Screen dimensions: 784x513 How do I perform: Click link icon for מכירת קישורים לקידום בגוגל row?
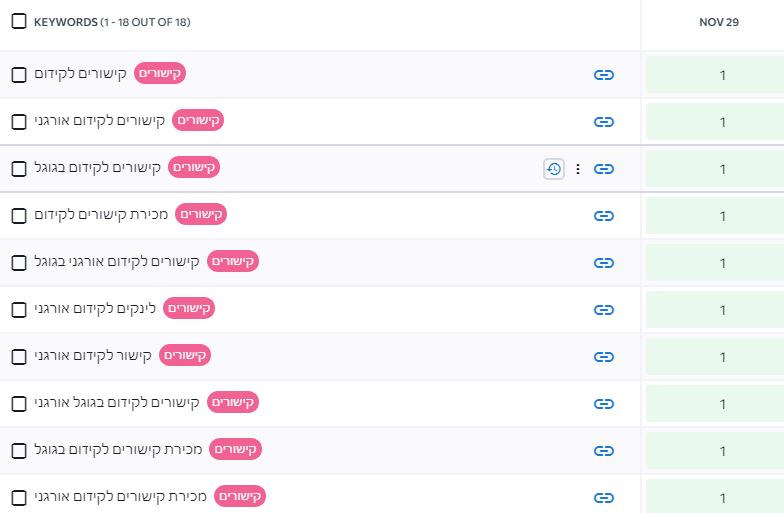coord(604,451)
